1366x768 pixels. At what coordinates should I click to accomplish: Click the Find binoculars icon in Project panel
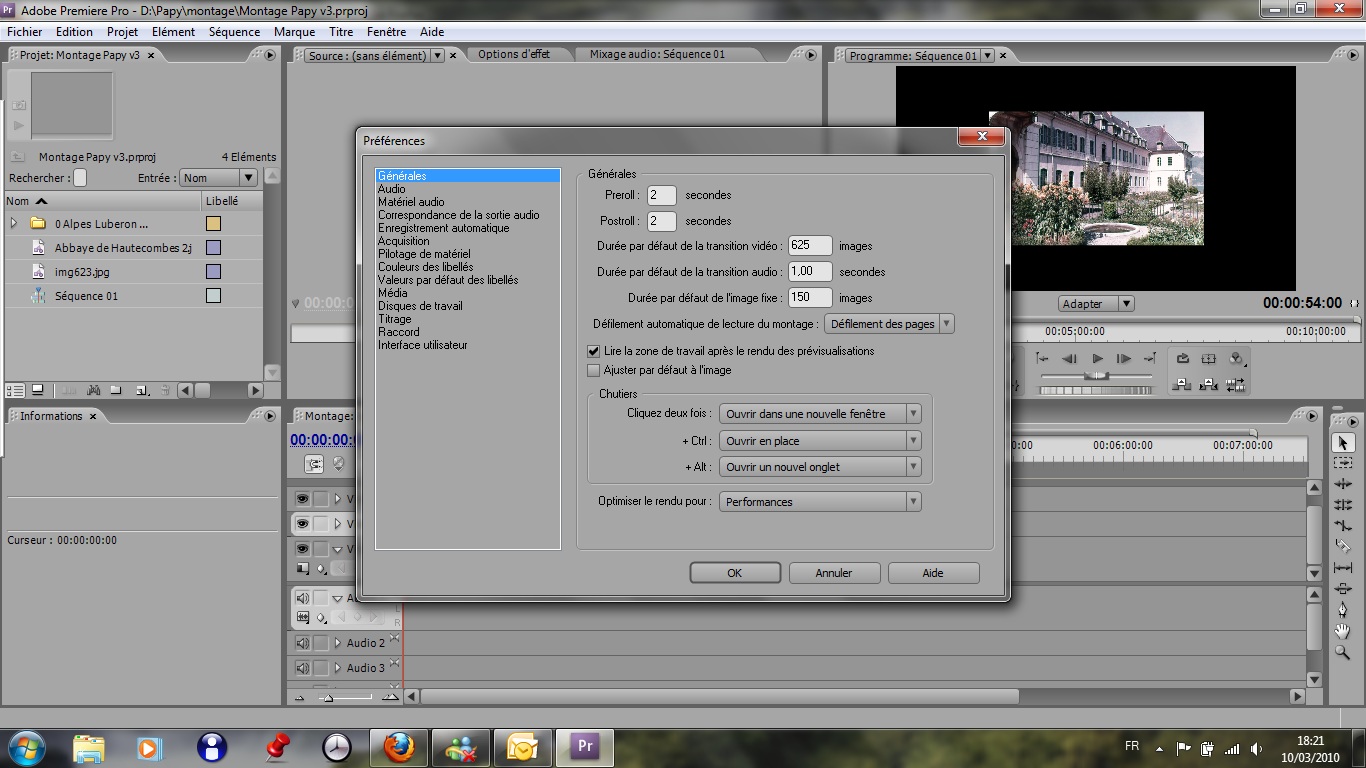[93, 390]
